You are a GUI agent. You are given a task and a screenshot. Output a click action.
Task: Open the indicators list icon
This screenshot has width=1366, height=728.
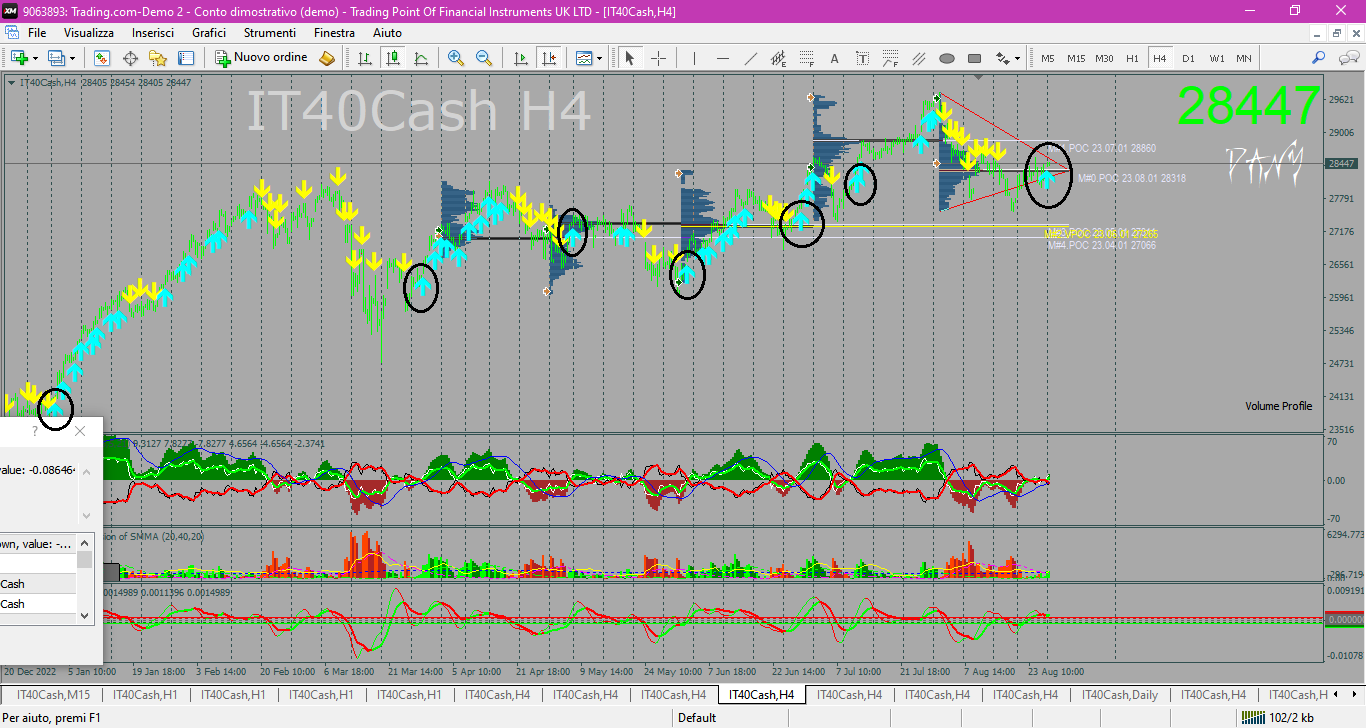584,58
